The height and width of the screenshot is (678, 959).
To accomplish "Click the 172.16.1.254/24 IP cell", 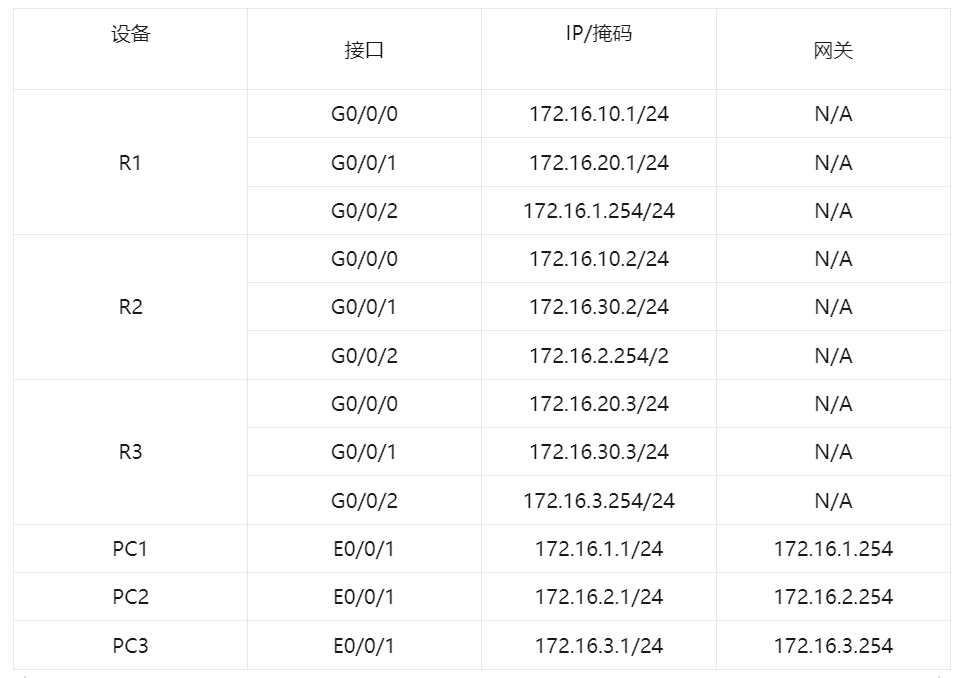I will 598,211.
